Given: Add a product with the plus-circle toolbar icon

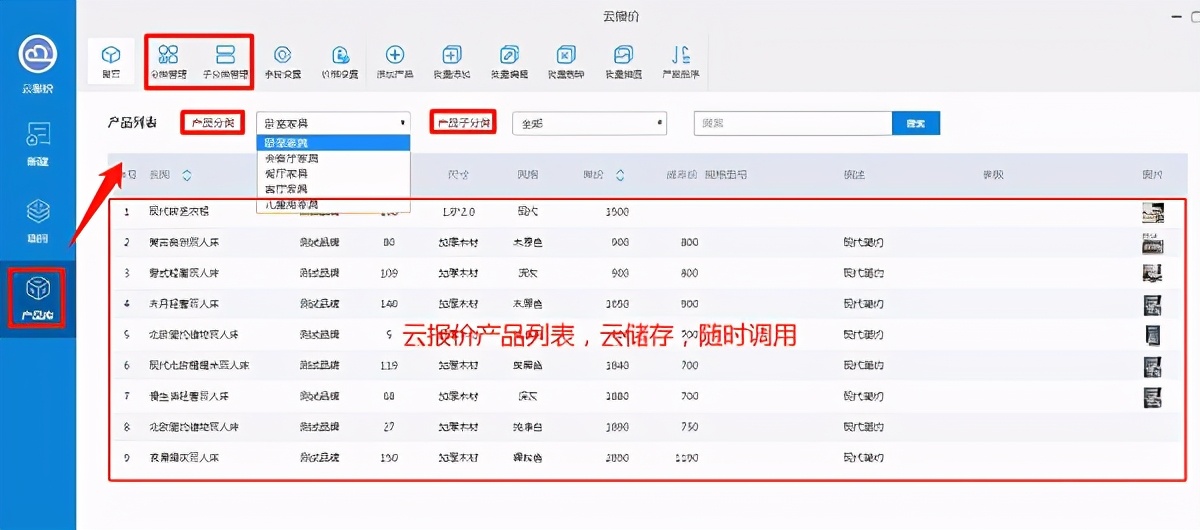Looking at the screenshot, I should tap(395, 55).
